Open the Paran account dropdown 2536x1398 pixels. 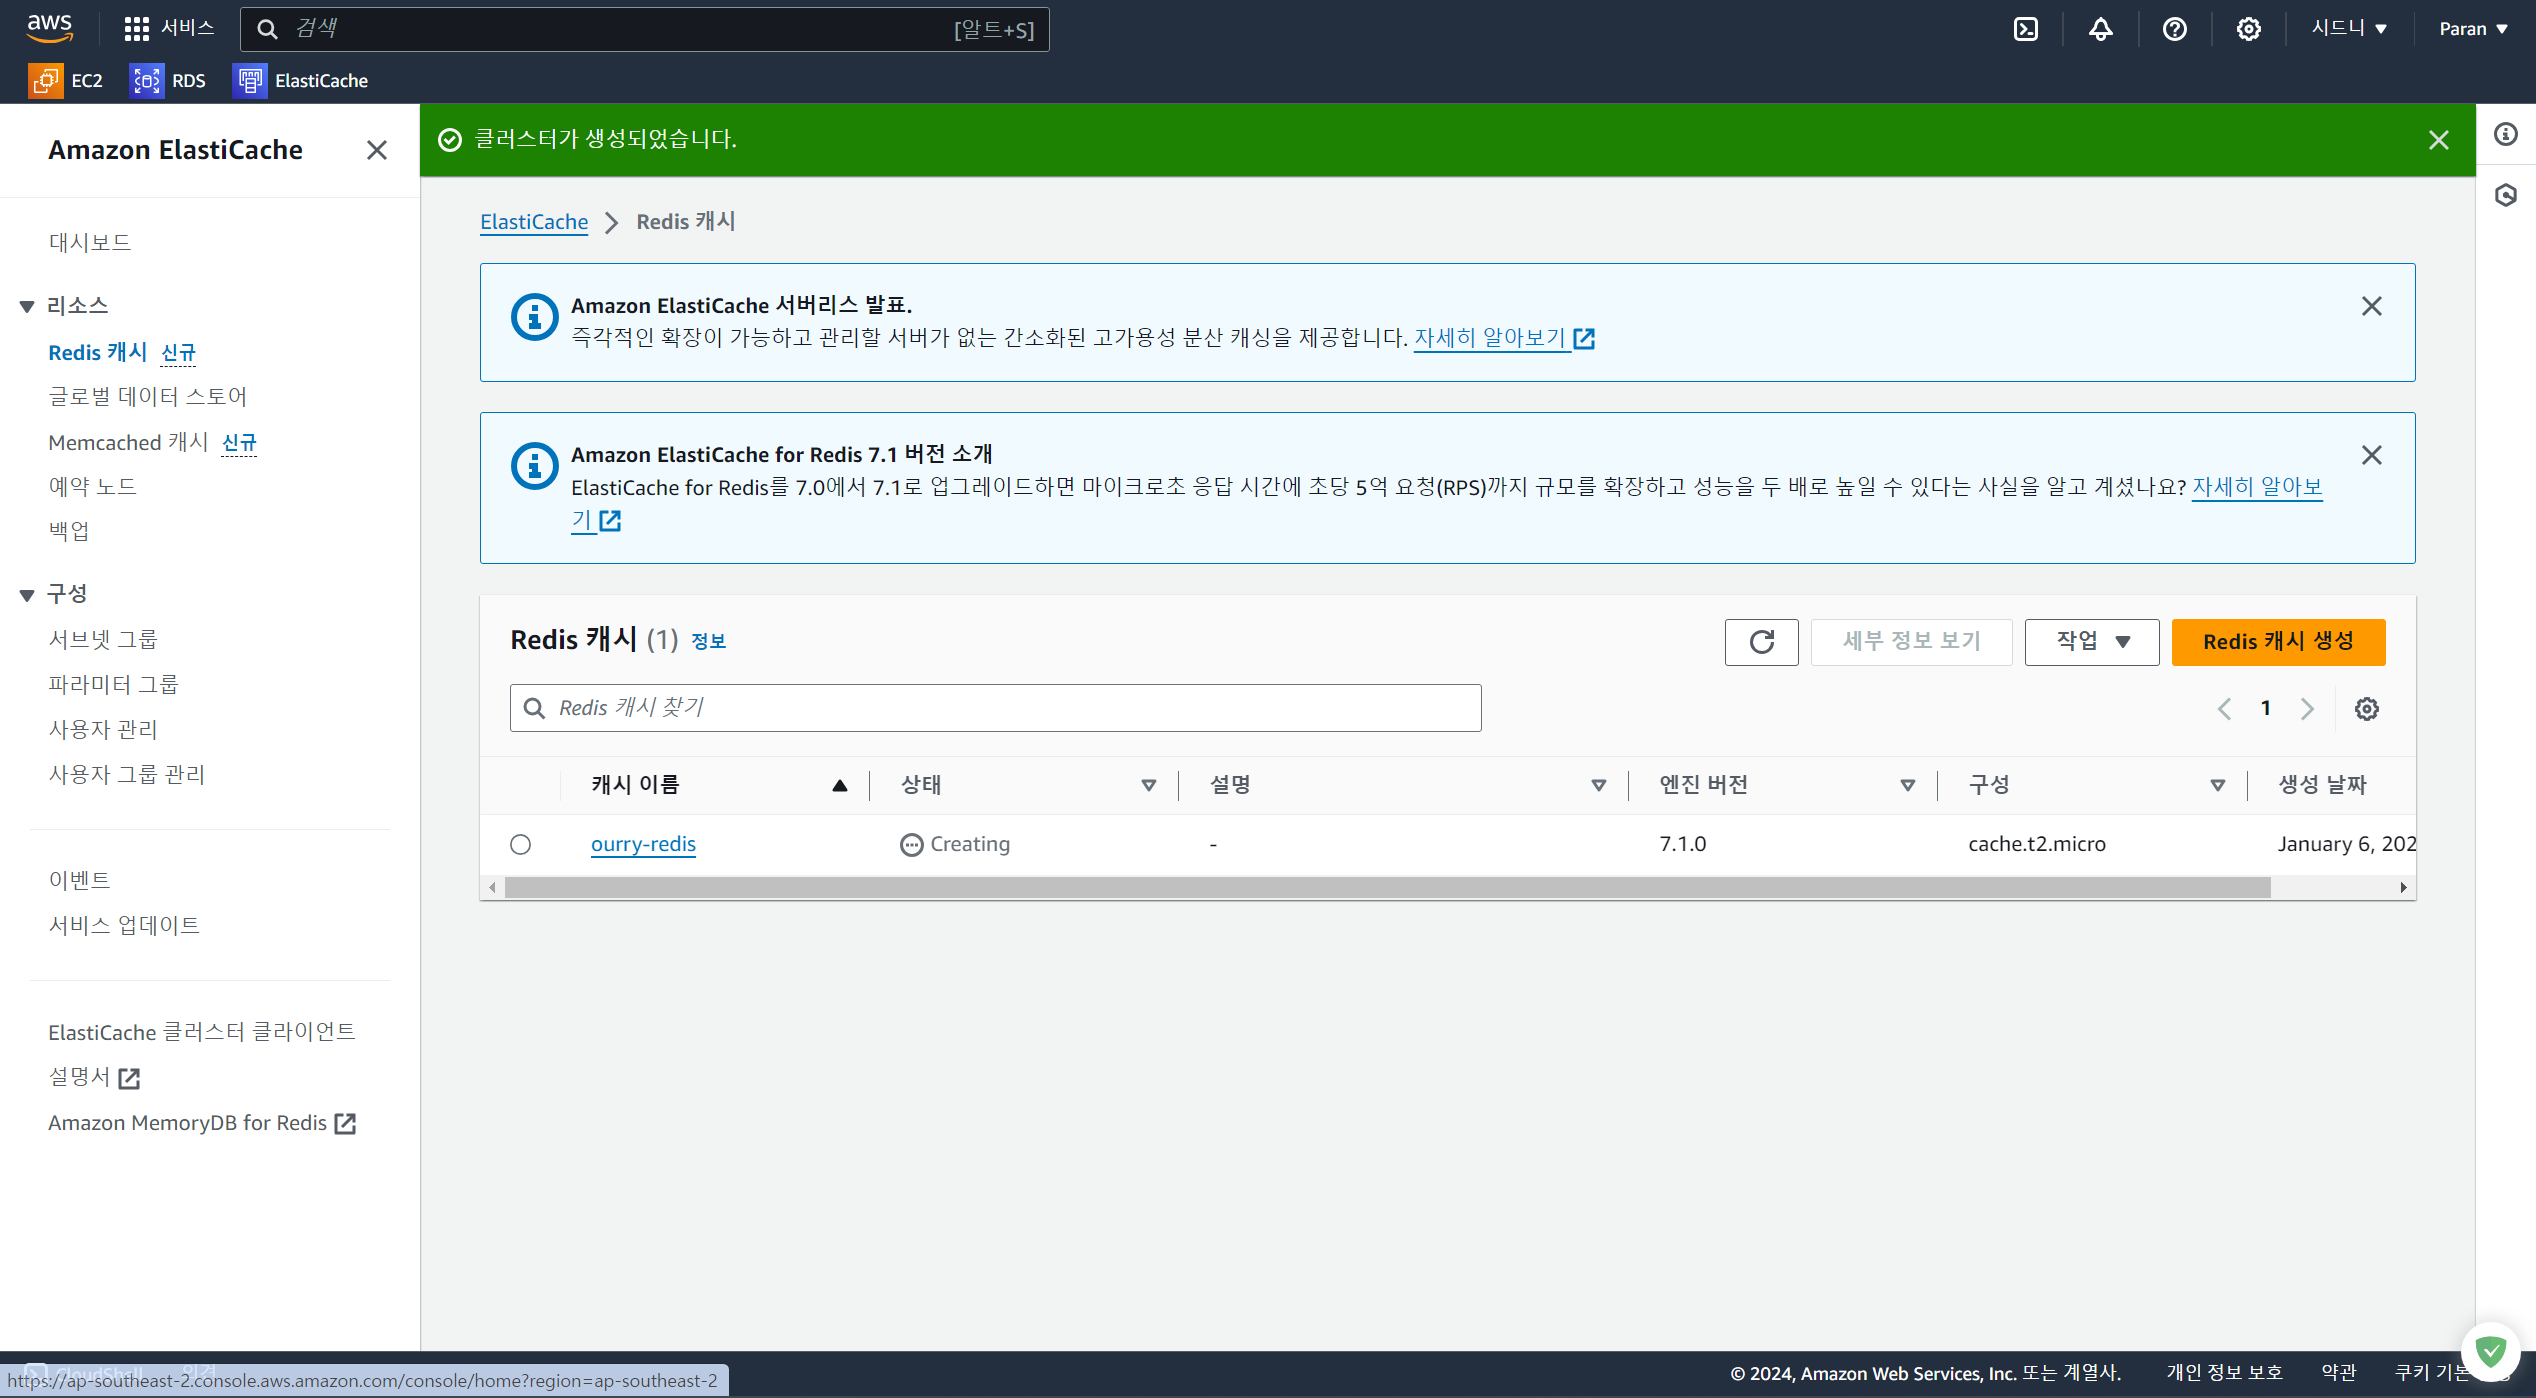coord(2474,28)
